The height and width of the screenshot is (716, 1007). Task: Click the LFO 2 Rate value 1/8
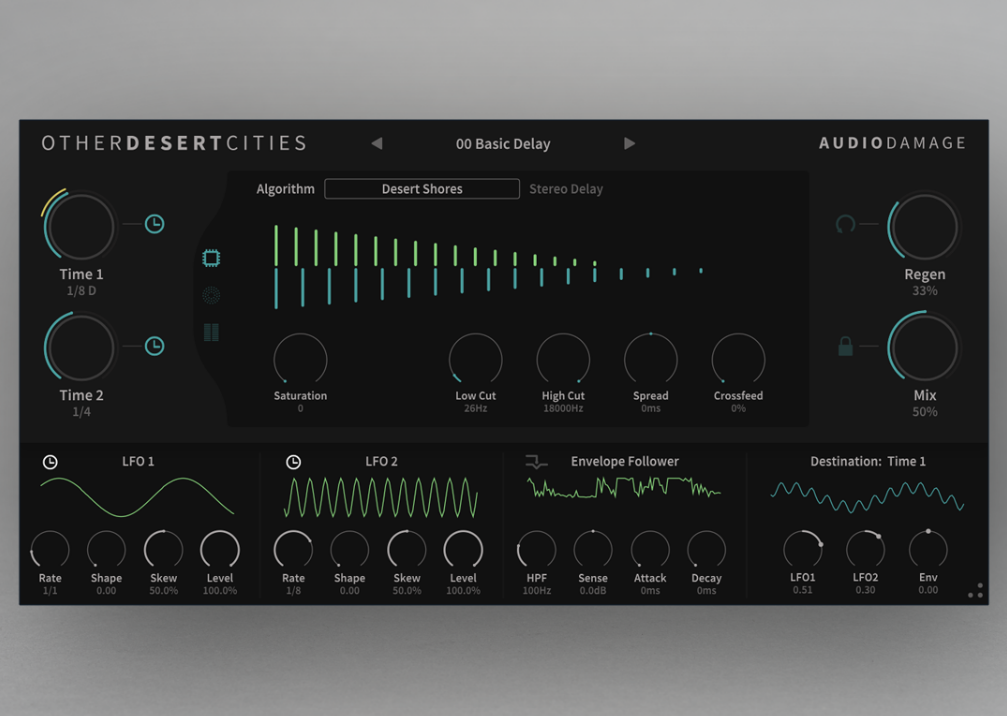(293, 591)
